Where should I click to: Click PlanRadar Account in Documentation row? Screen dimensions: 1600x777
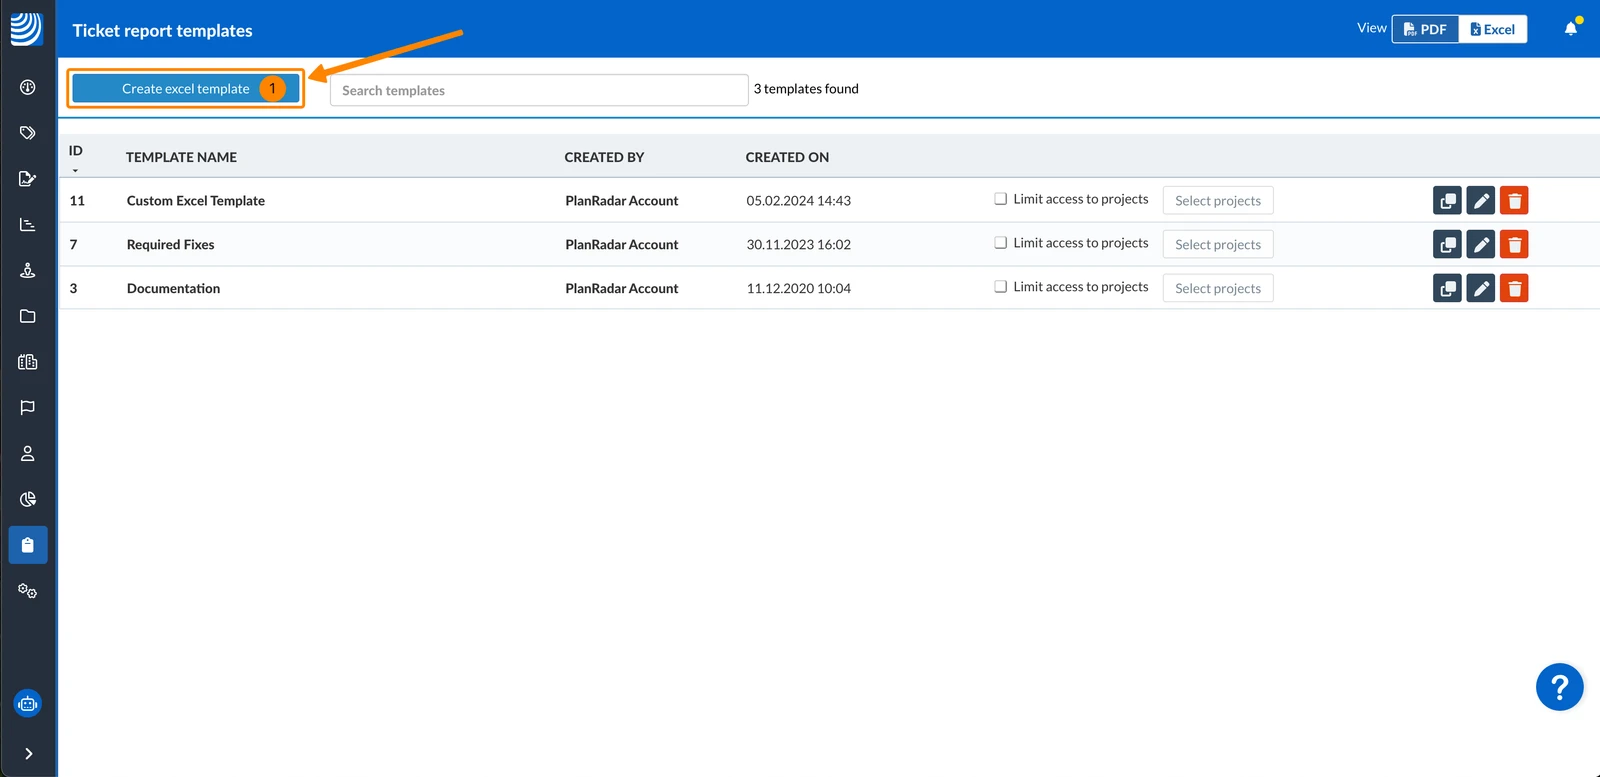(622, 289)
